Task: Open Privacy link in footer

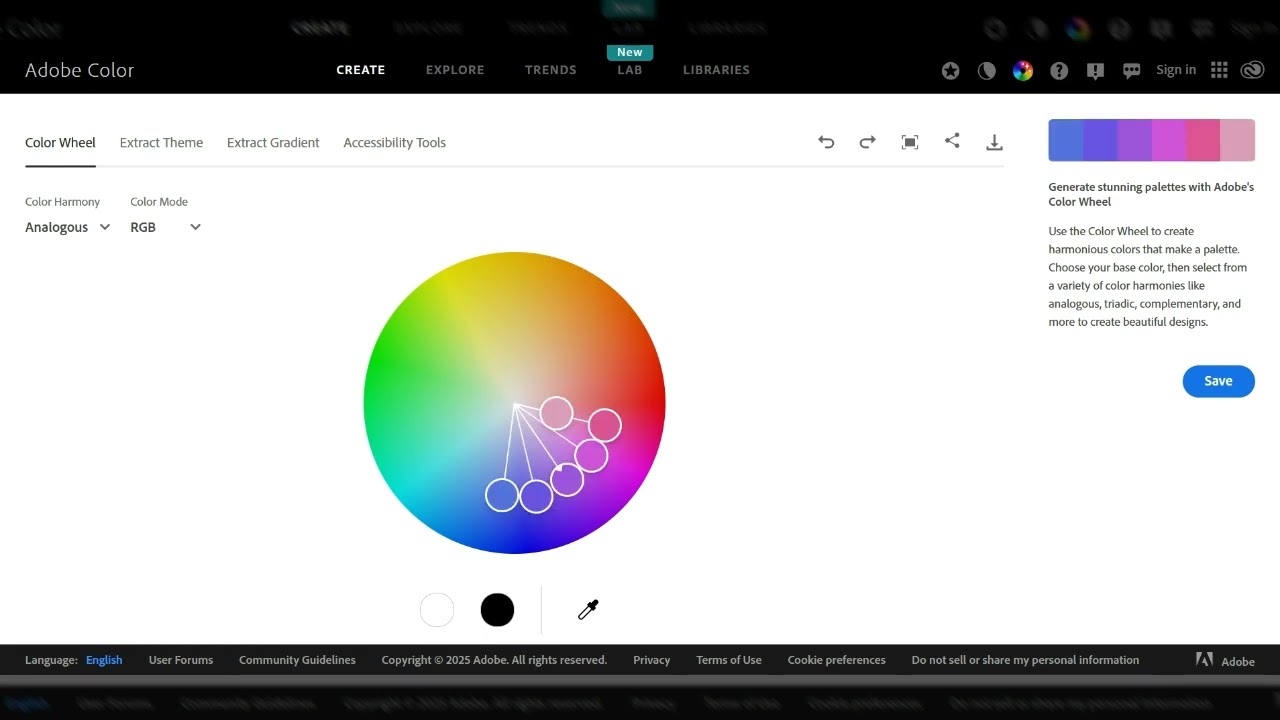Action: tap(651, 660)
